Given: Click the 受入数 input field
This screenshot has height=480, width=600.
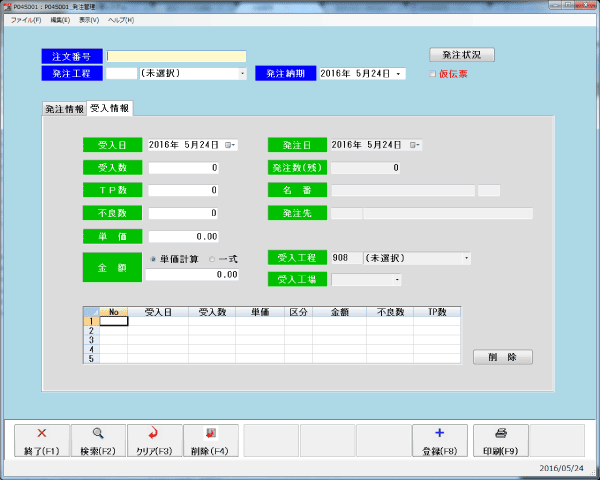Looking at the screenshot, I should 183,168.
